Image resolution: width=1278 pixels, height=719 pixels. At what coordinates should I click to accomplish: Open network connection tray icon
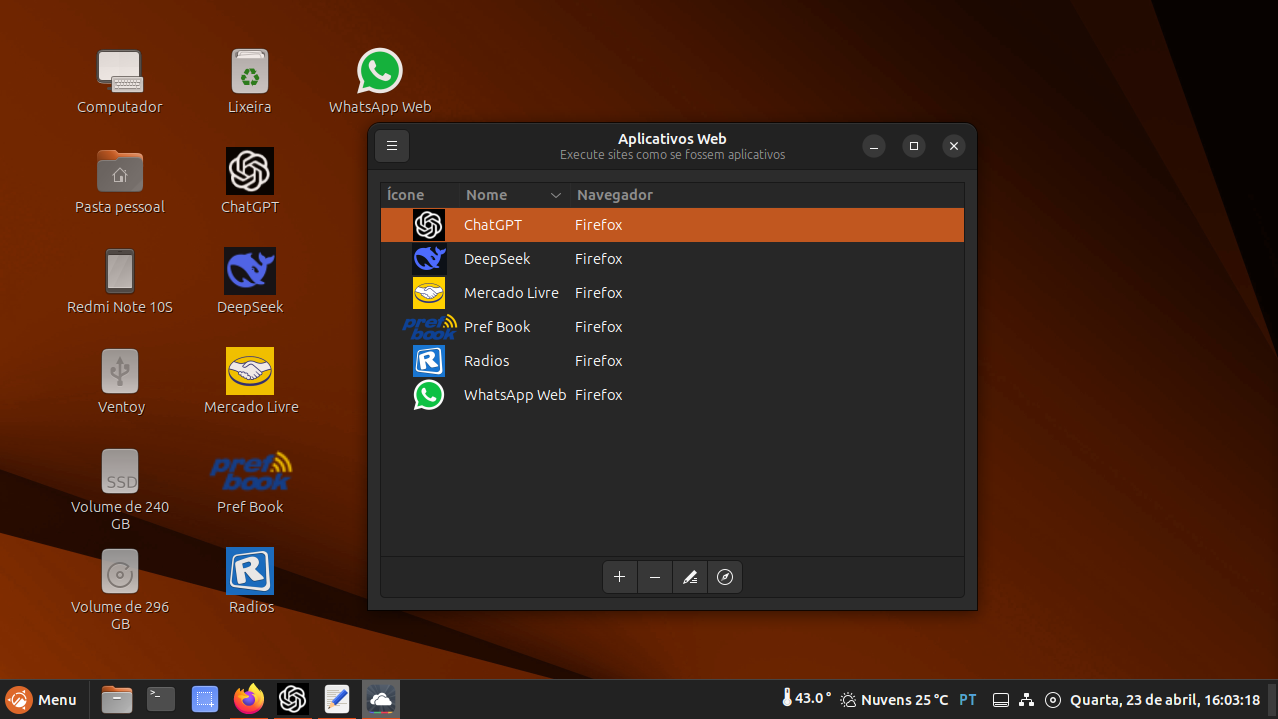click(1026, 700)
